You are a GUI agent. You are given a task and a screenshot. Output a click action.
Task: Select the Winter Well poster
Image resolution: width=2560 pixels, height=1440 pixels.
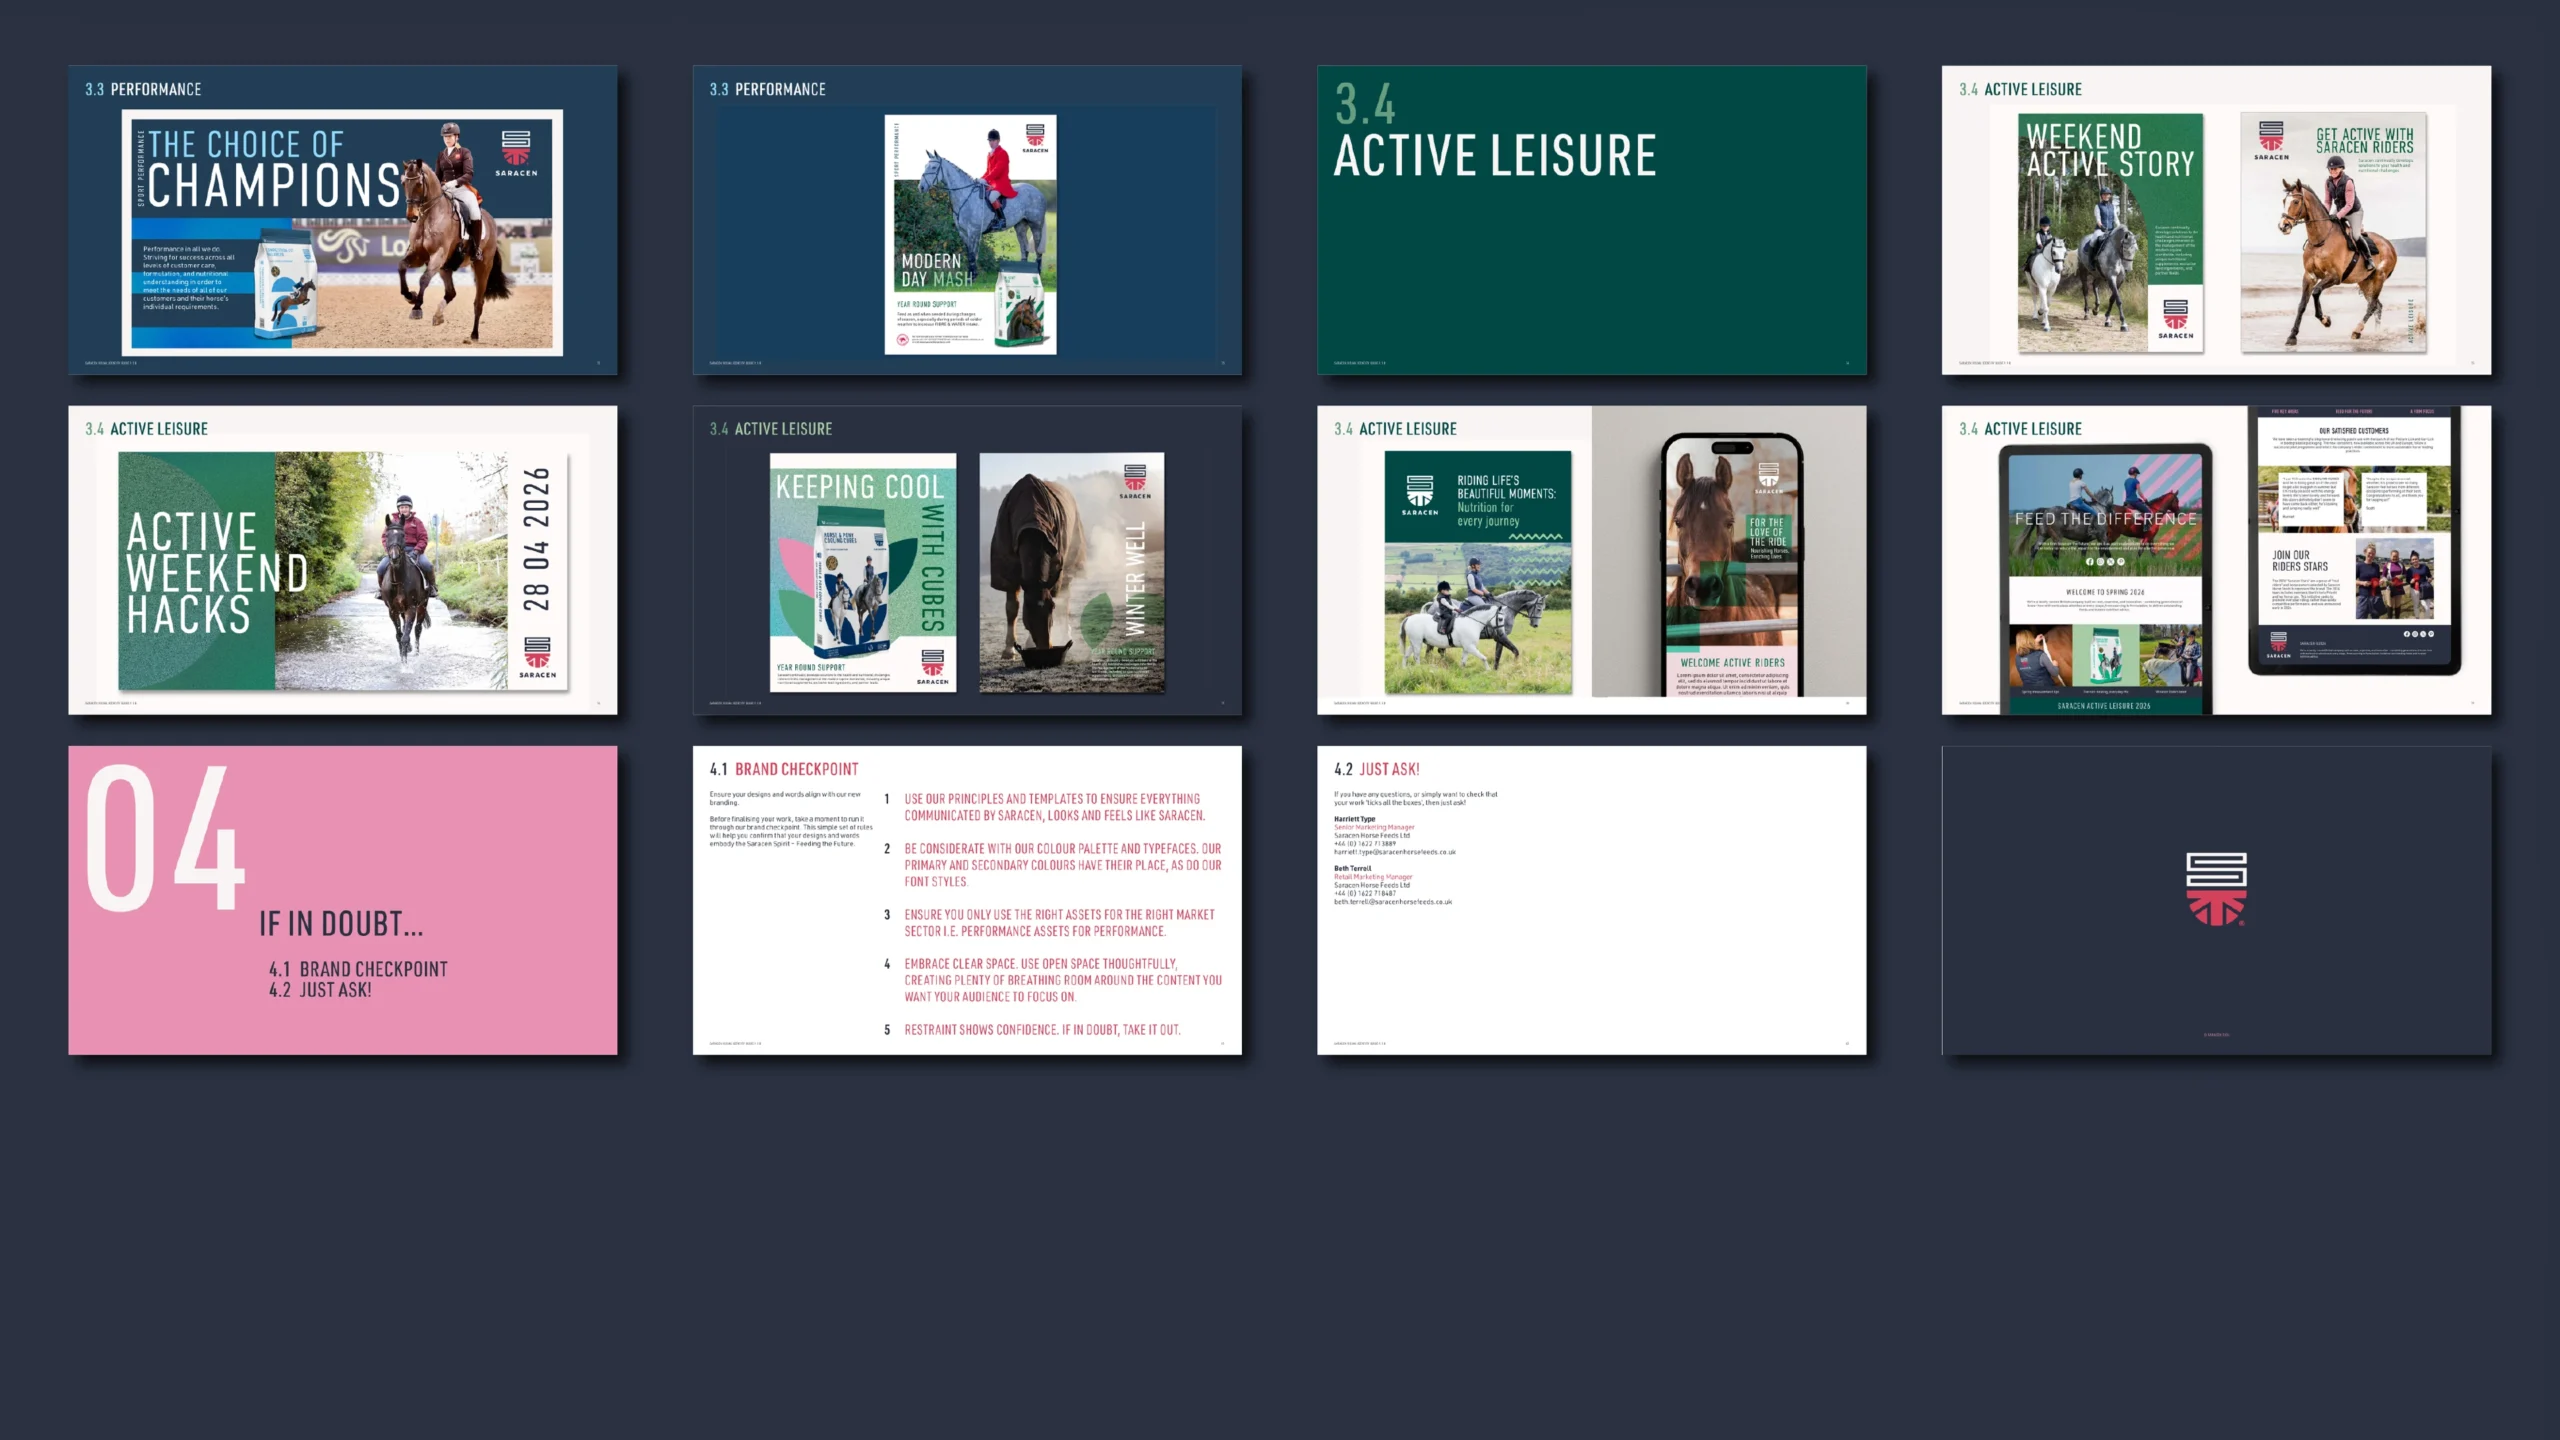[x=1072, y=572]
